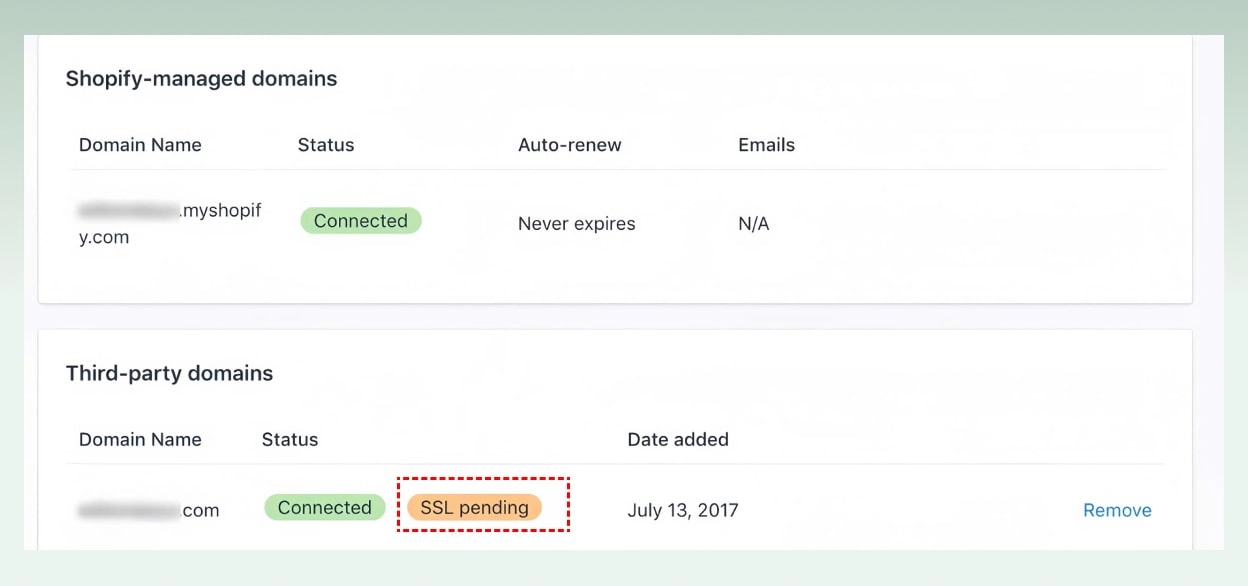The image size is (1248, 586).
Task: Click the Emails column header
Action: click(766, 145)
